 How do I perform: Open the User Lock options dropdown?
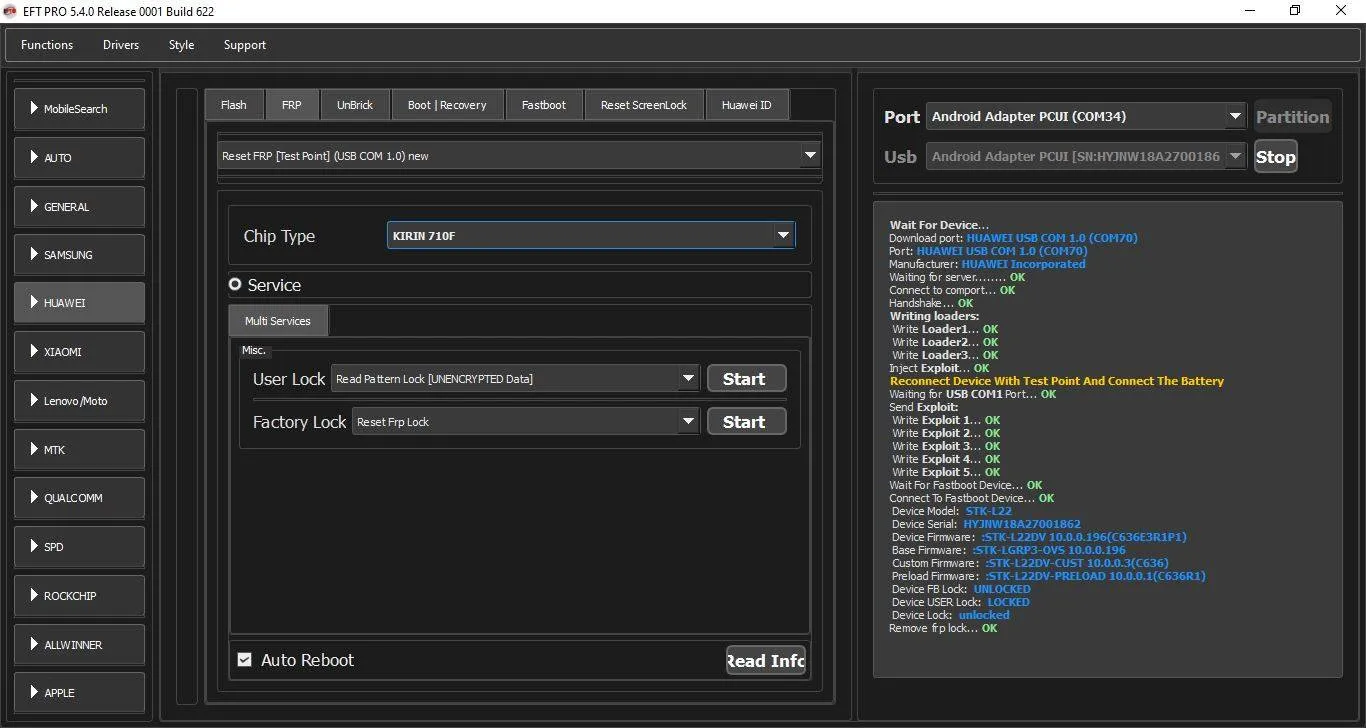(x=688, y=379)
